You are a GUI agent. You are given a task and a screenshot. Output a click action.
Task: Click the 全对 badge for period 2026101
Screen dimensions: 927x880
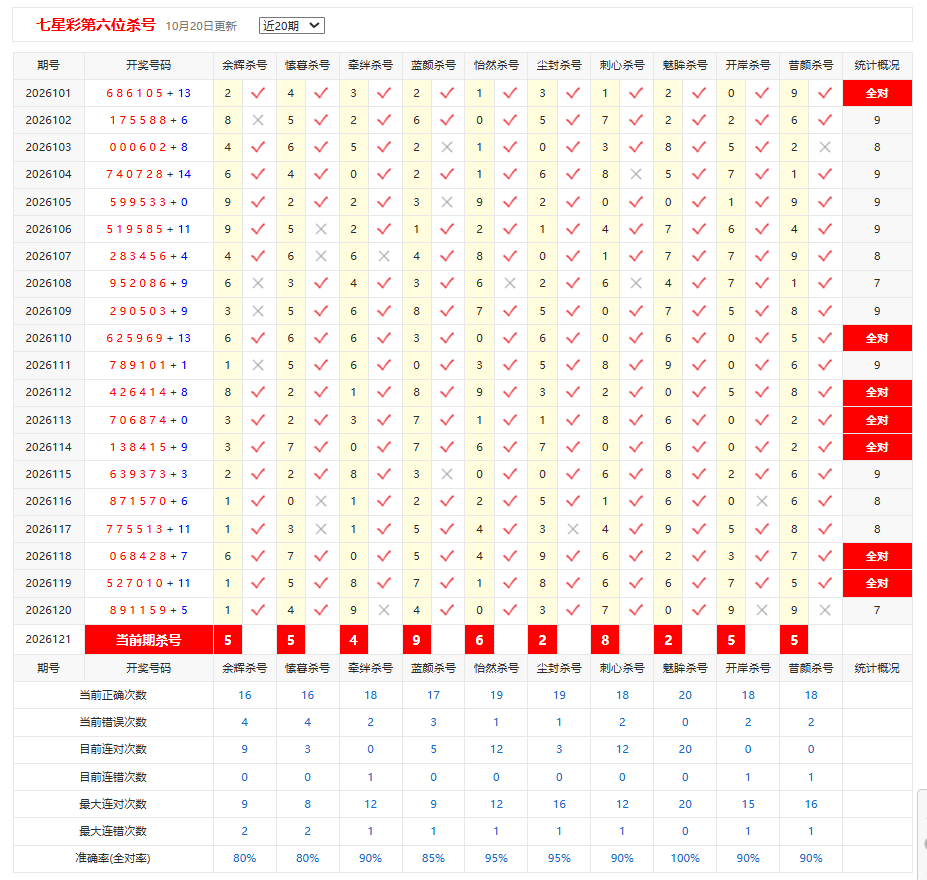pyautogui.click(x=877, y=93)
